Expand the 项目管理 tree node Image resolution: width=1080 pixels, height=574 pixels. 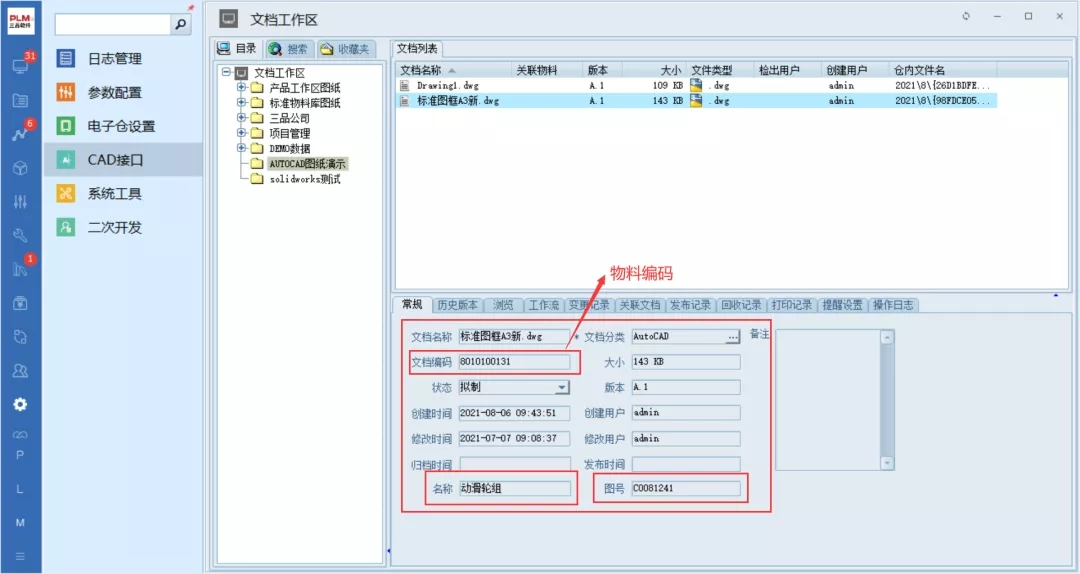point(242,133)
